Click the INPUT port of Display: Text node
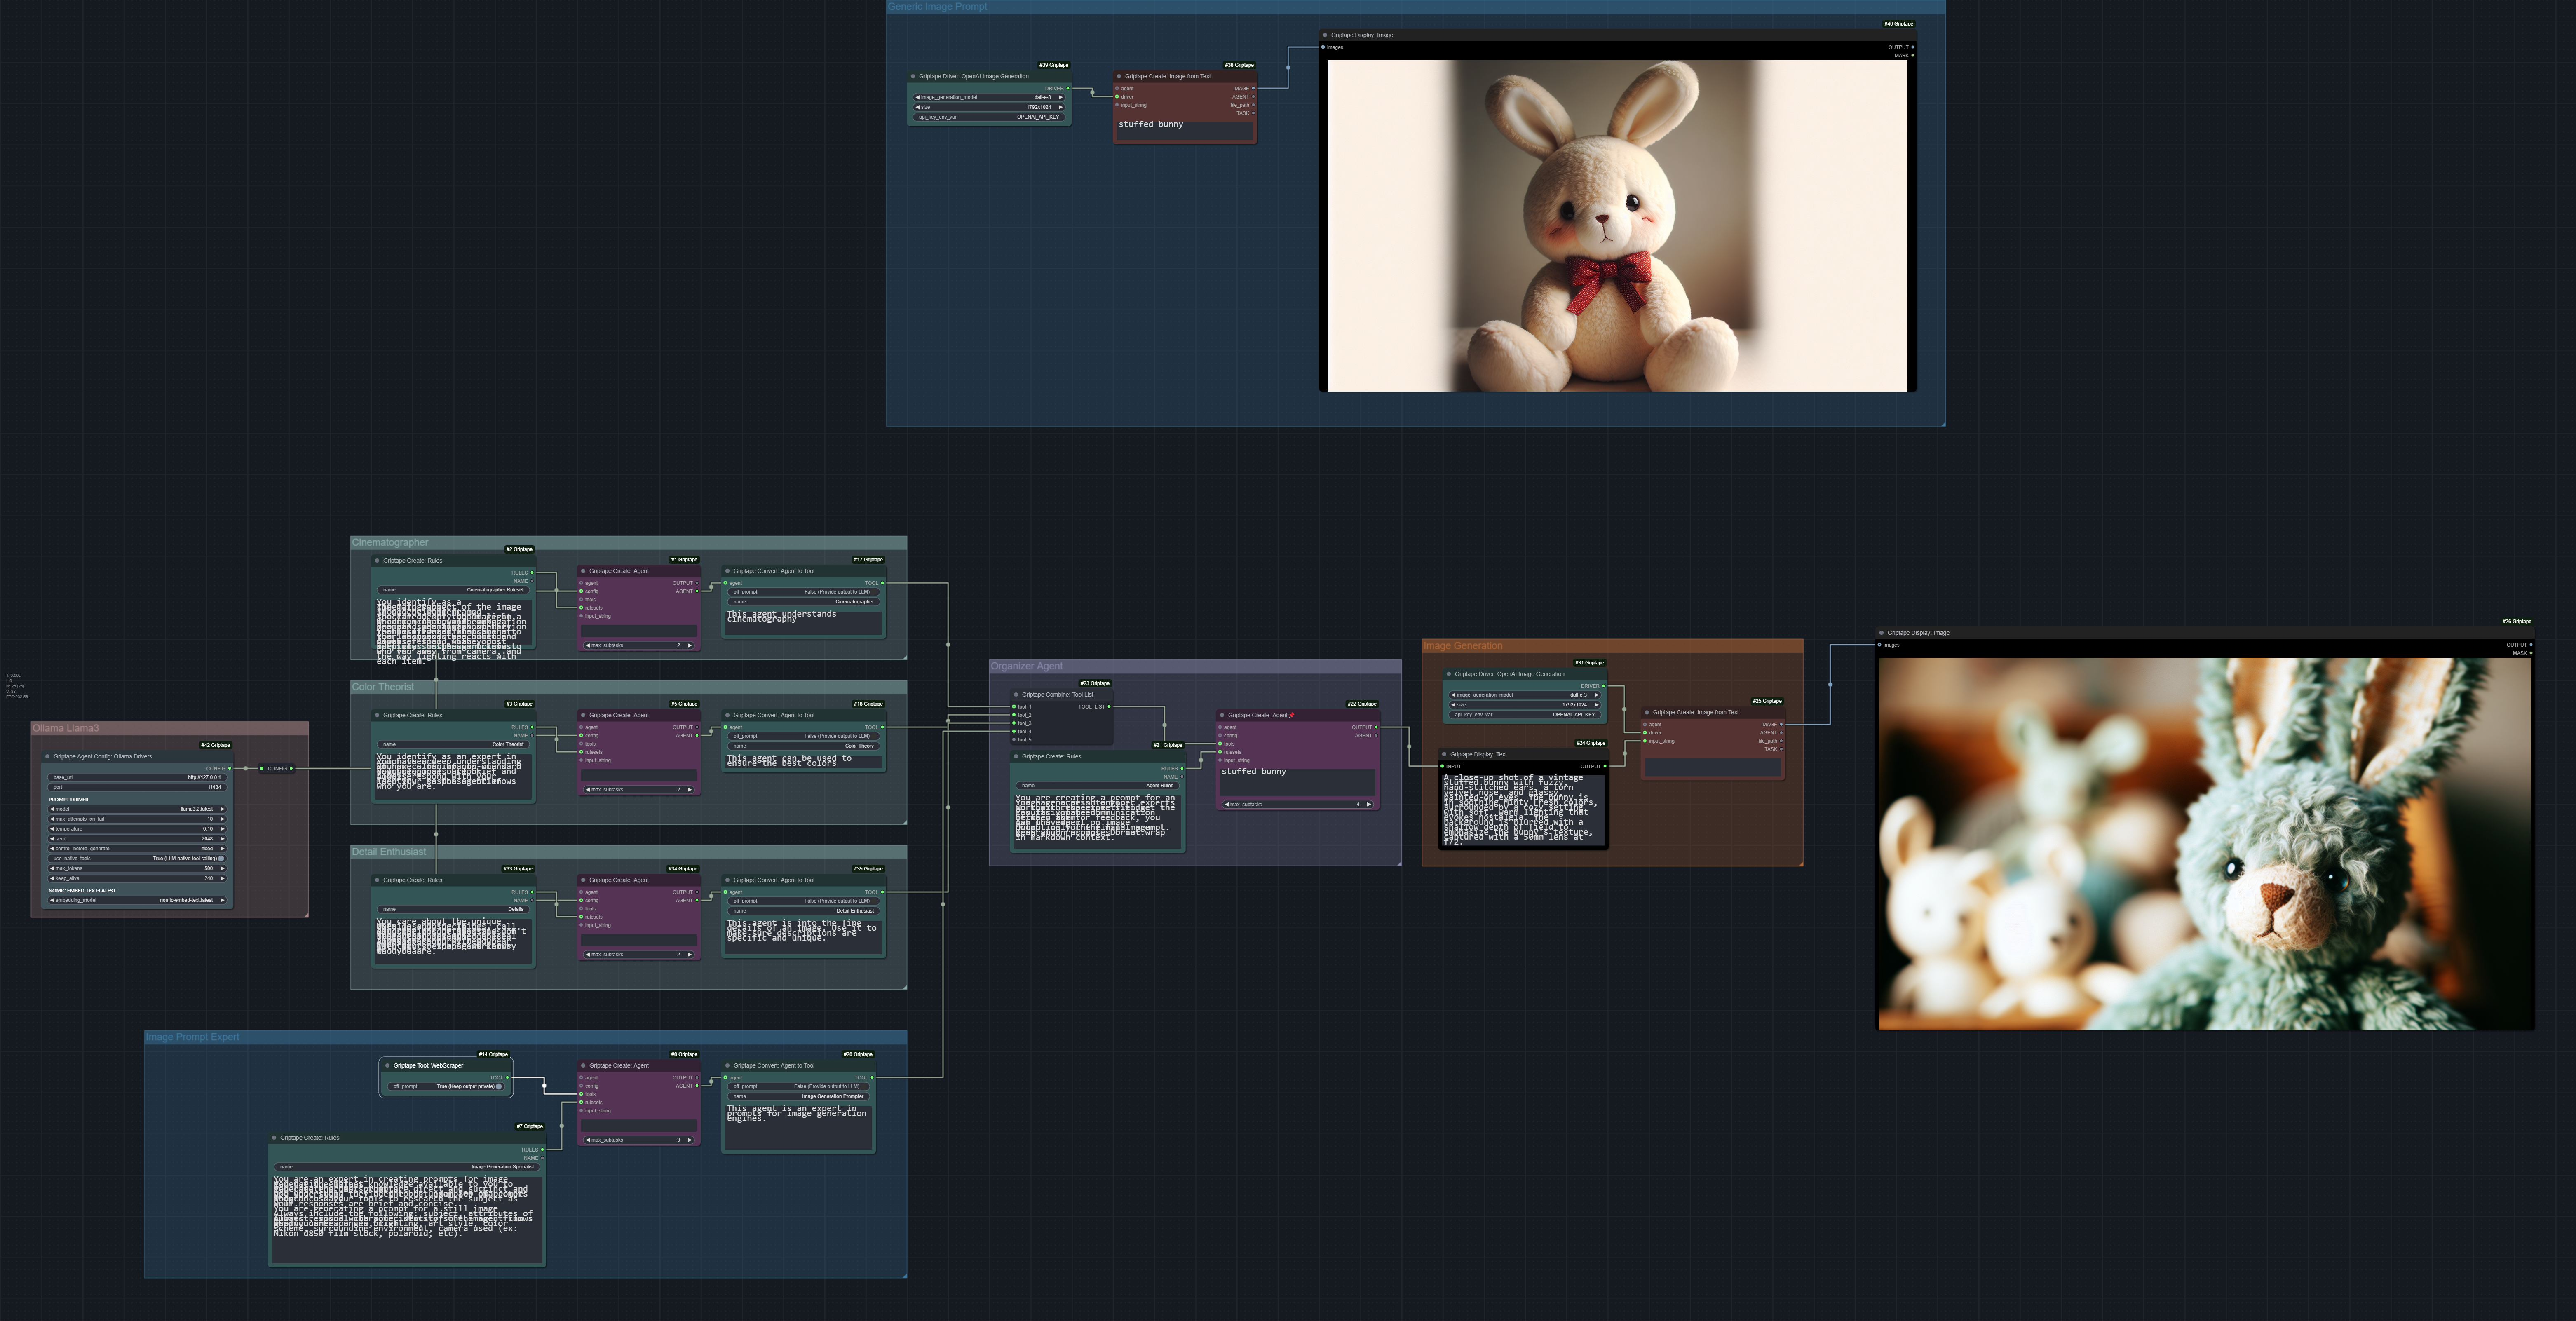The image size is (2576, 1321). pos(1442,766)
